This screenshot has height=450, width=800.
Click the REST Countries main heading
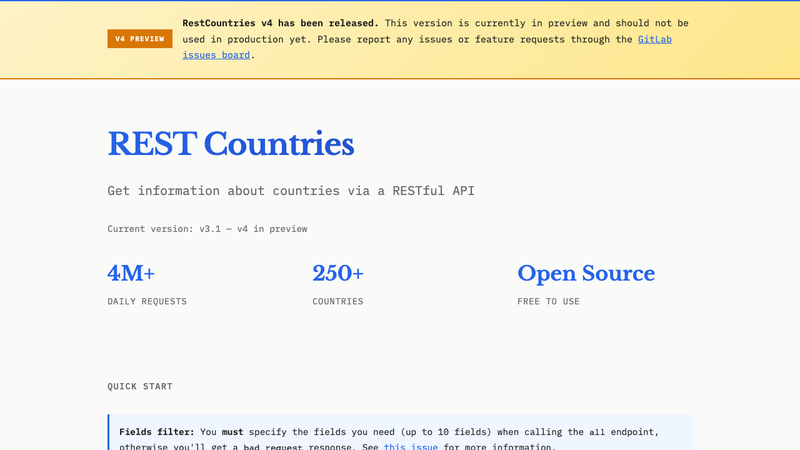(231, 144)
